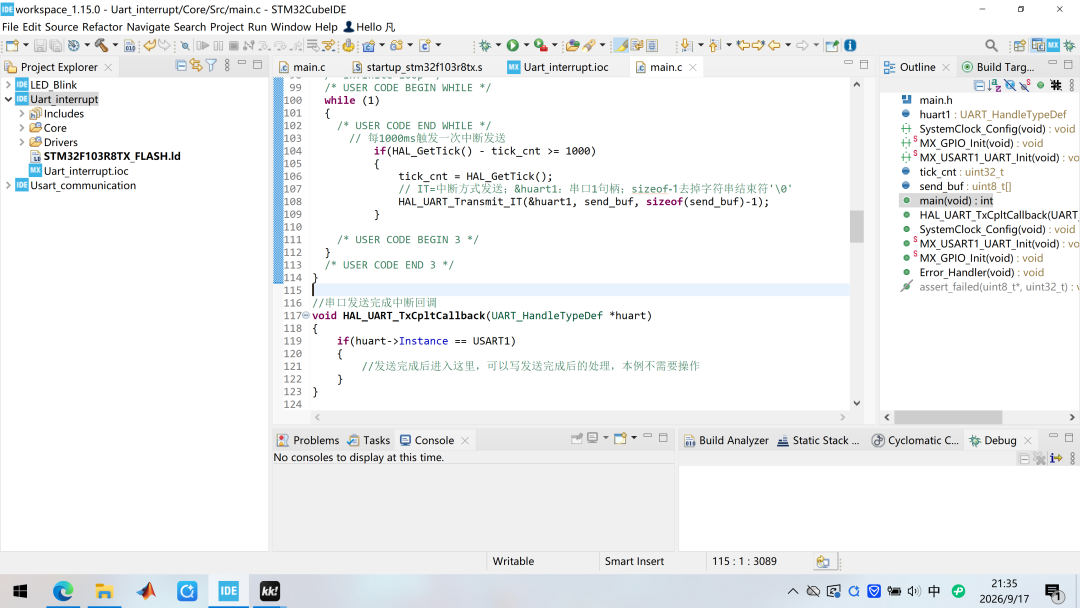Click the Outline horizontal scrollbar thumb
Screen dimensions: 1080x608
(x=948, y=417)
